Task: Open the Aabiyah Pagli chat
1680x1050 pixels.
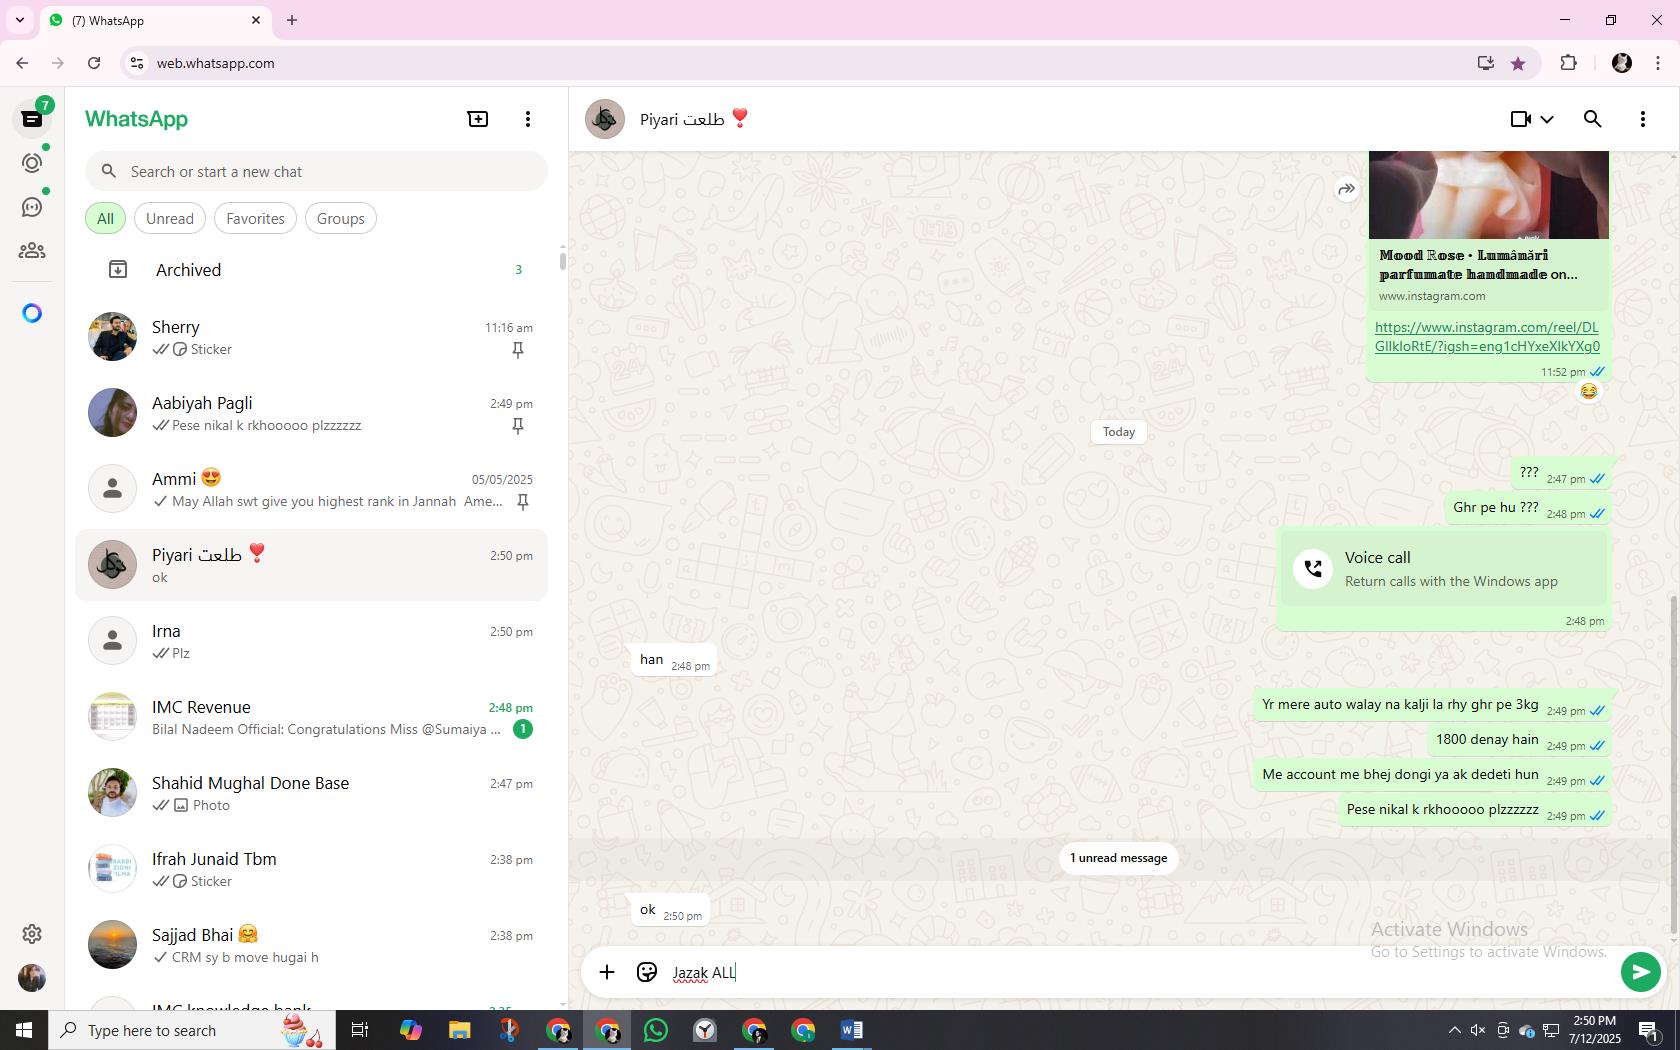Action: (x=312, y=413)
